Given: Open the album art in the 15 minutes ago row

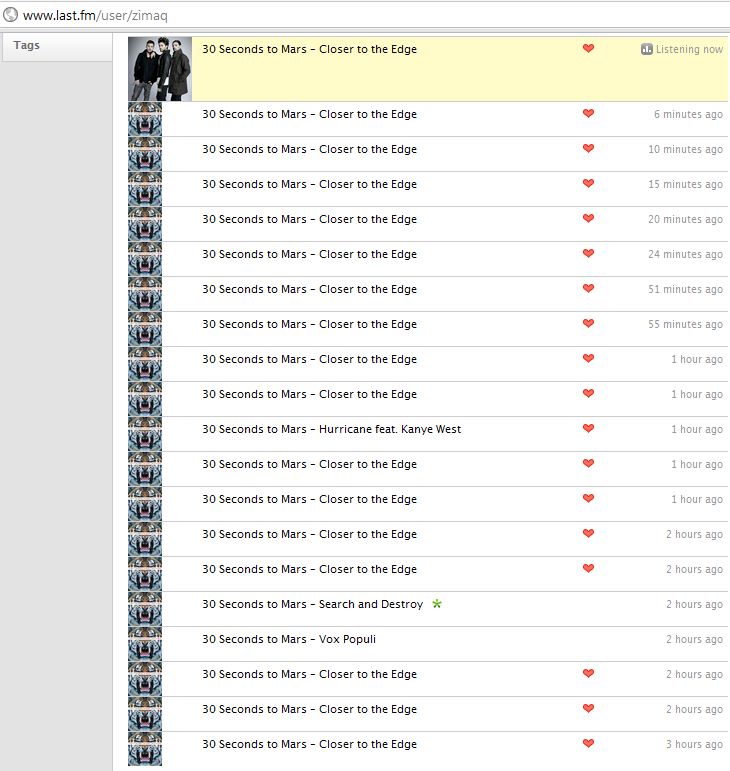Looking at the screenshot, I should [145, 189].
